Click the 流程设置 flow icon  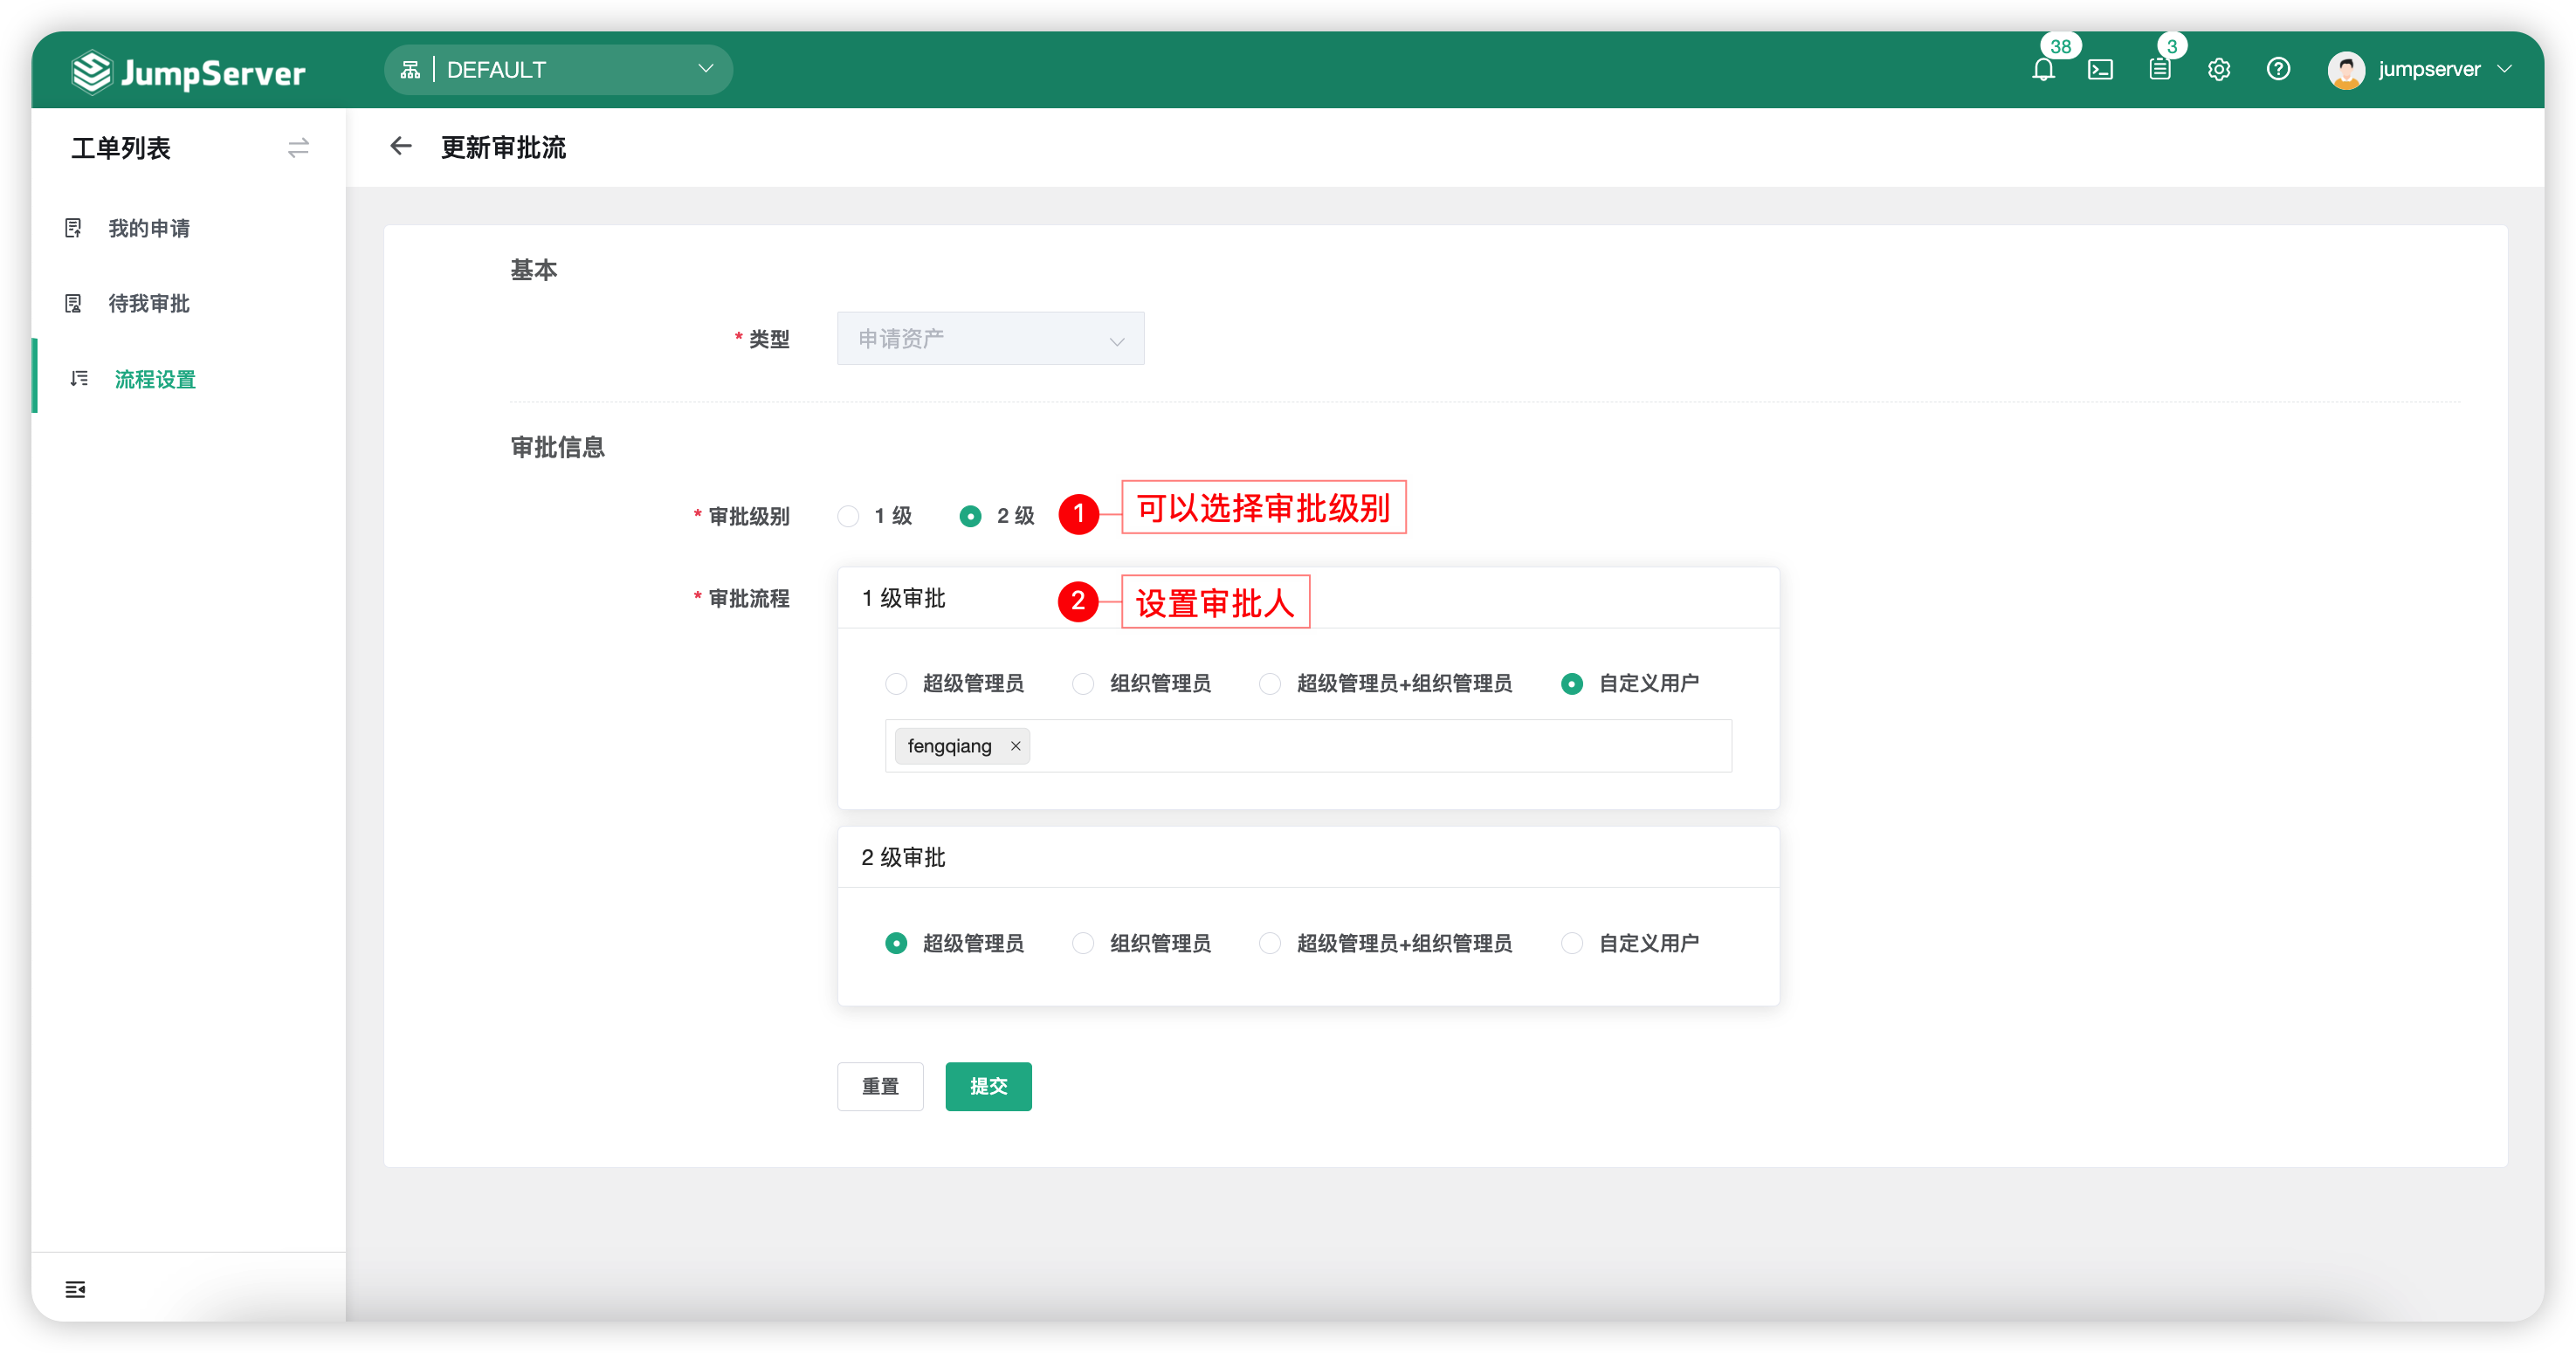[79, 379]
